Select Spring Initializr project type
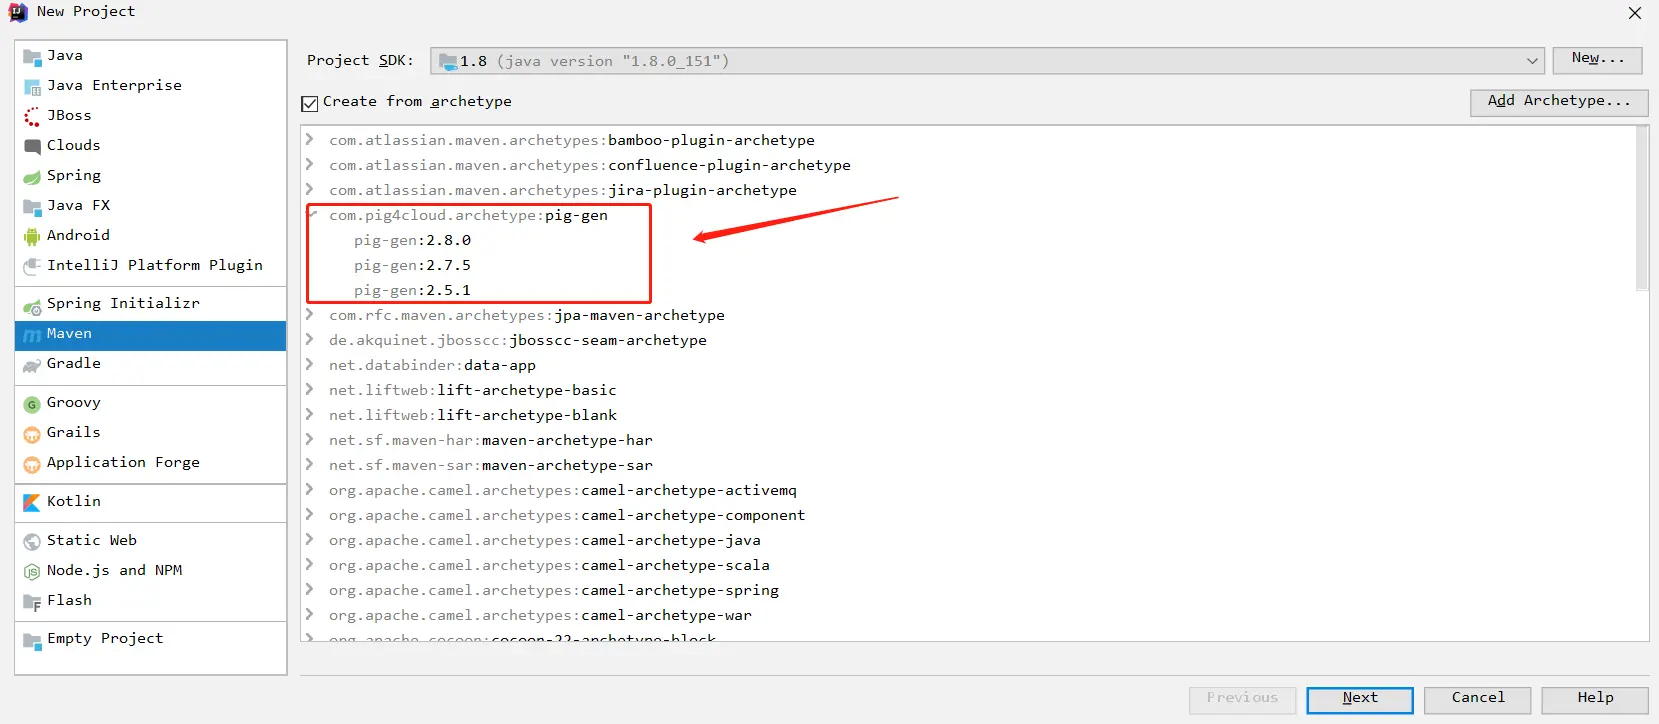Screen dimensions: 1659x724 coord(151,304)
